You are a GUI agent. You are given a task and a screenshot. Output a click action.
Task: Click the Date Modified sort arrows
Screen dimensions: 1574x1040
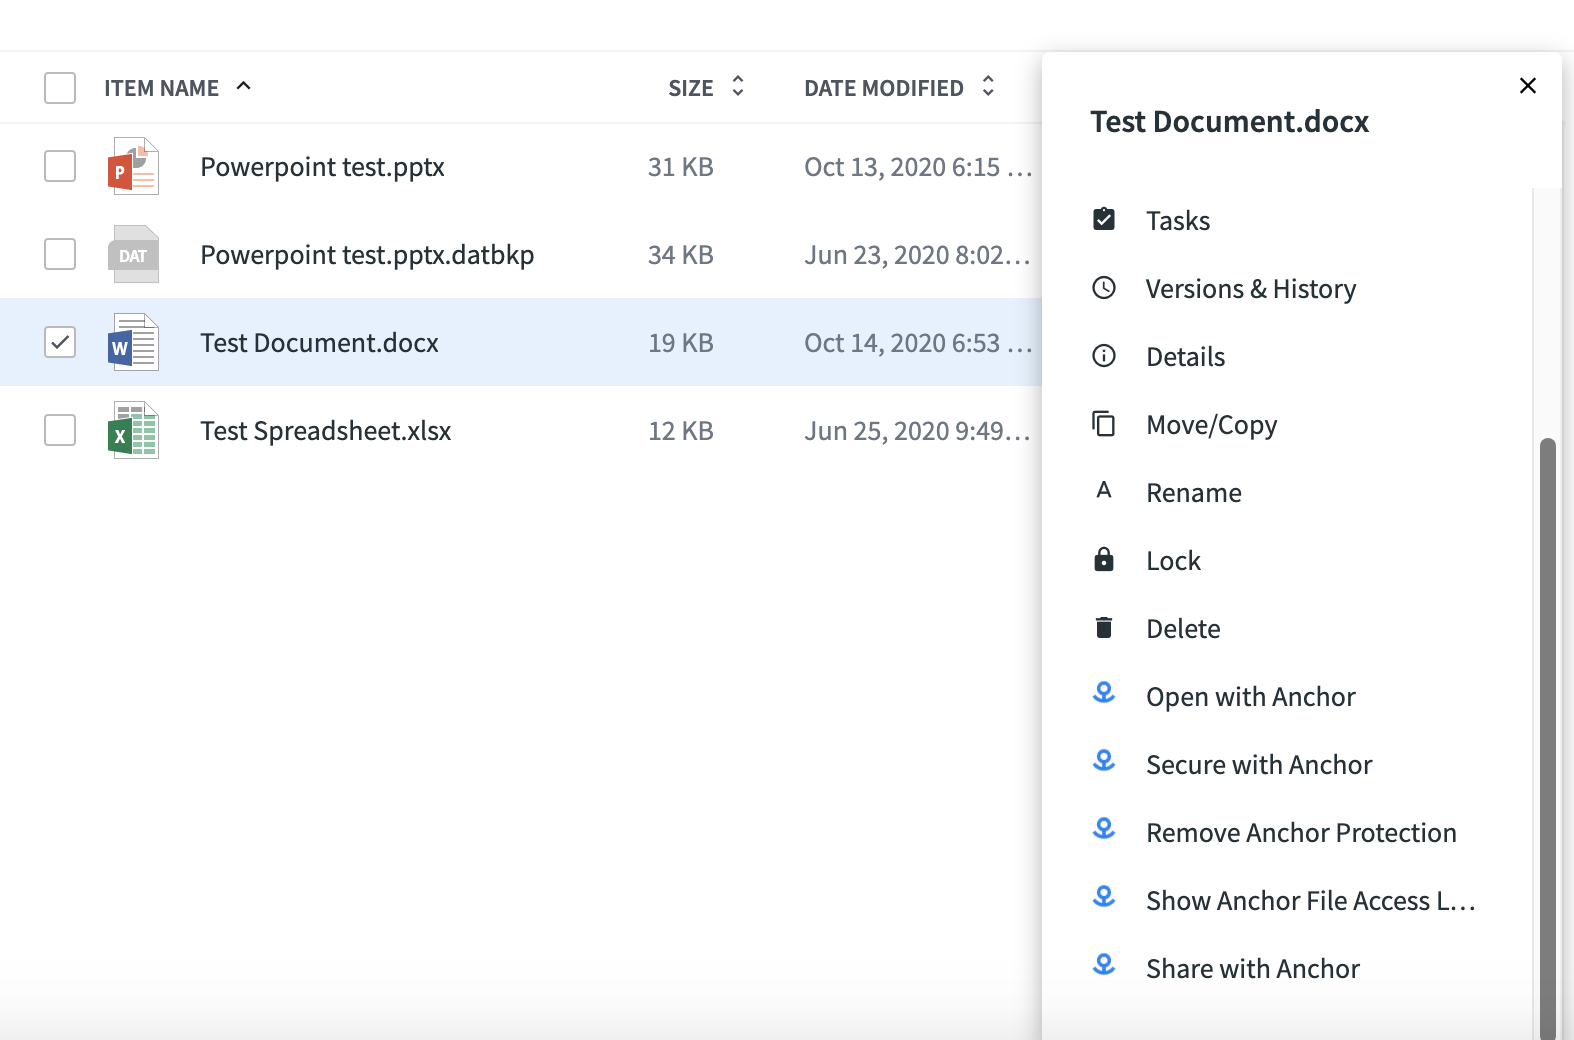(x=988, y=86)
